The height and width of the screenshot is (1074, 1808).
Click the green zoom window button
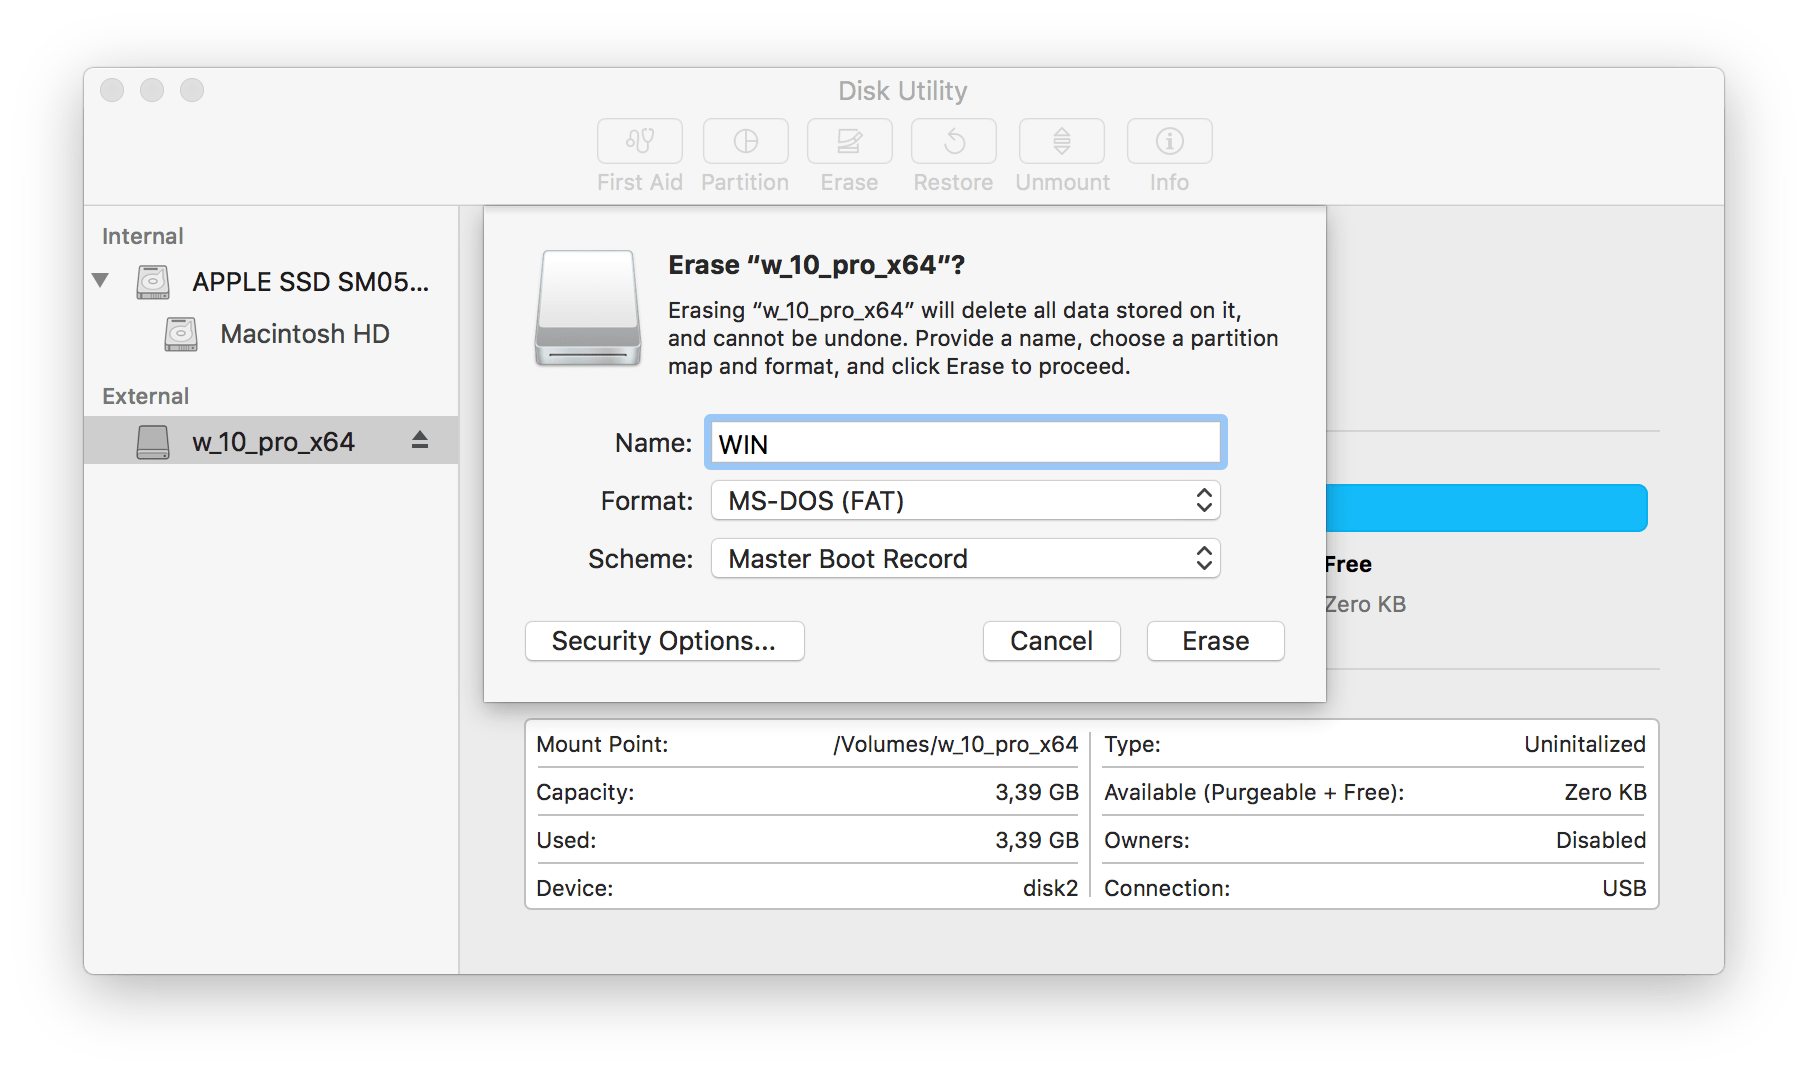click(x=192, y=90)
